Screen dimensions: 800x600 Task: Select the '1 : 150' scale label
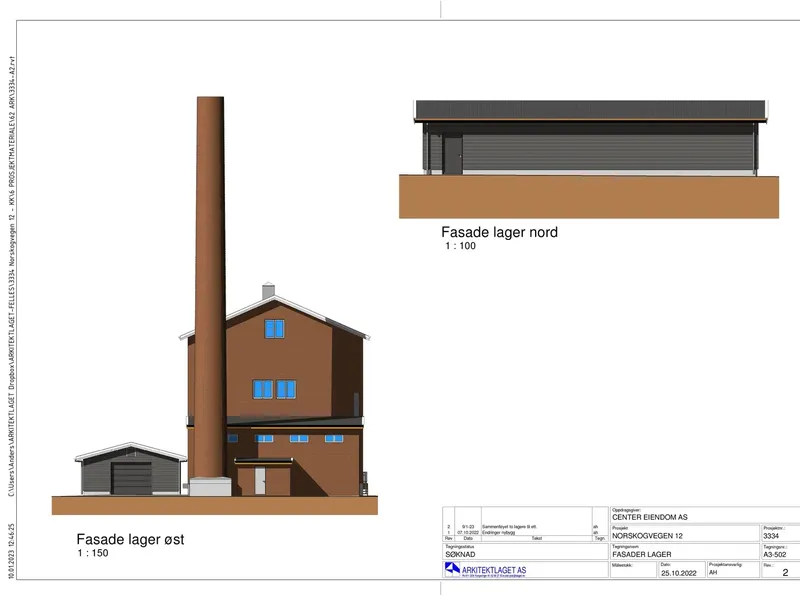tap(93, 553)
